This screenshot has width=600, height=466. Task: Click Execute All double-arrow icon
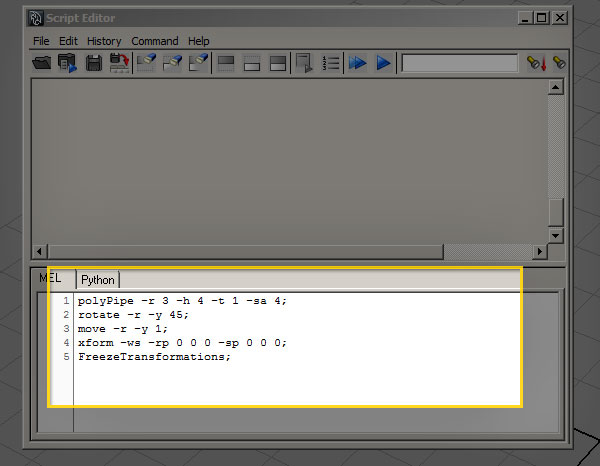[357, 63]
